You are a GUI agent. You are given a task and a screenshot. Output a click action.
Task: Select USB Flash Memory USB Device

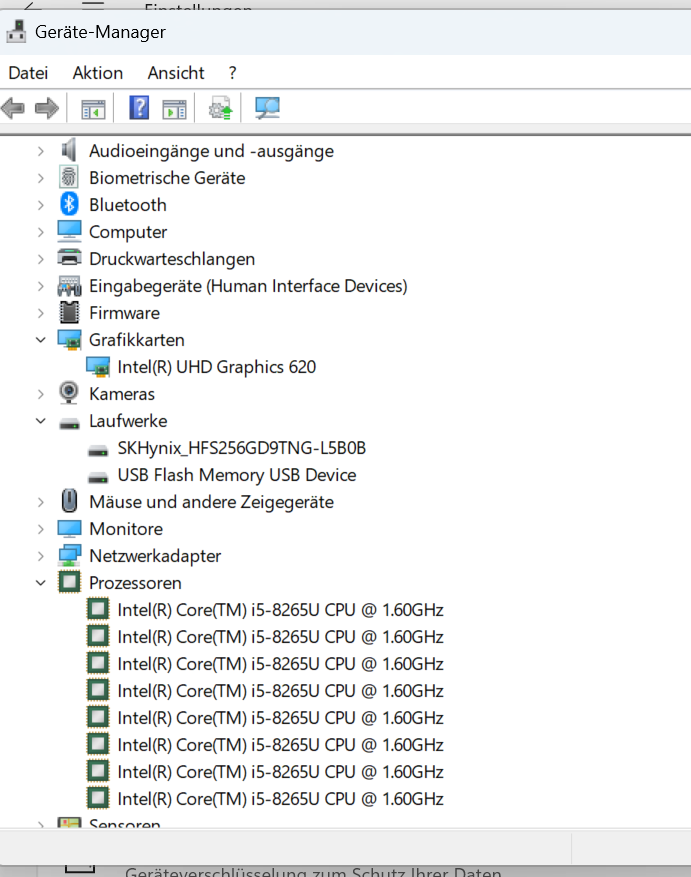[237, 475]
